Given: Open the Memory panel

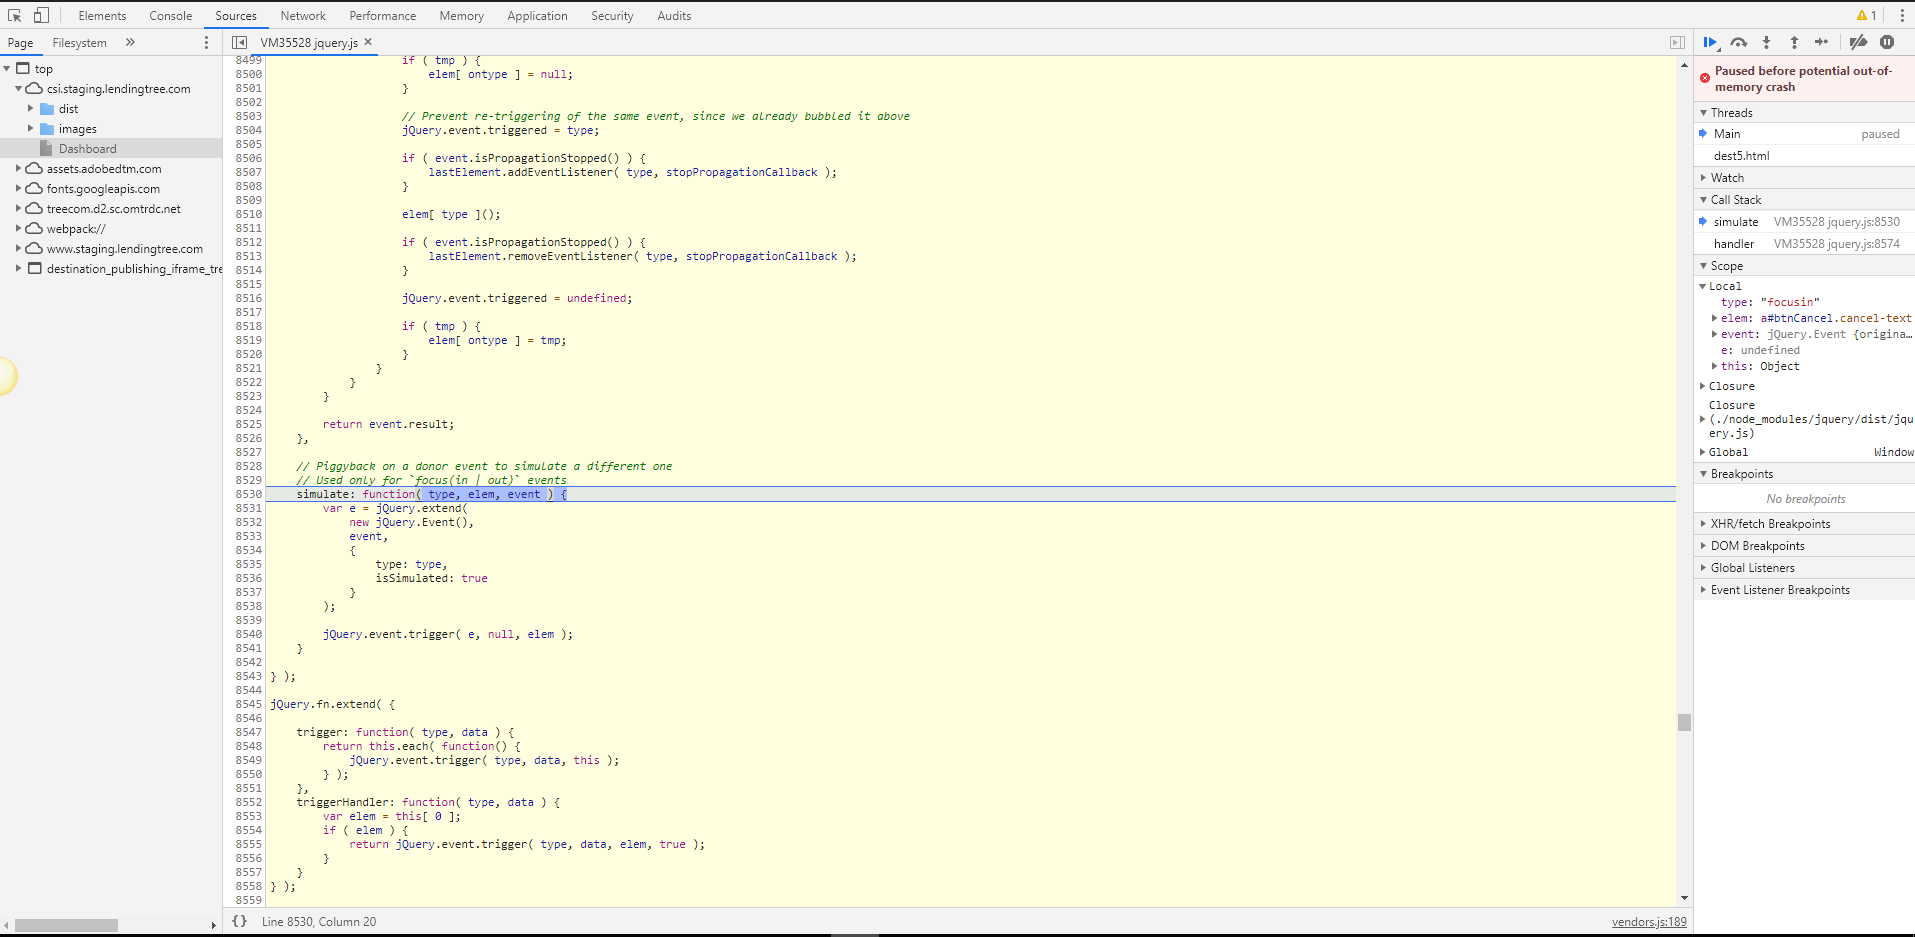Looking at the screenshot, I should [x=461, y=15].
